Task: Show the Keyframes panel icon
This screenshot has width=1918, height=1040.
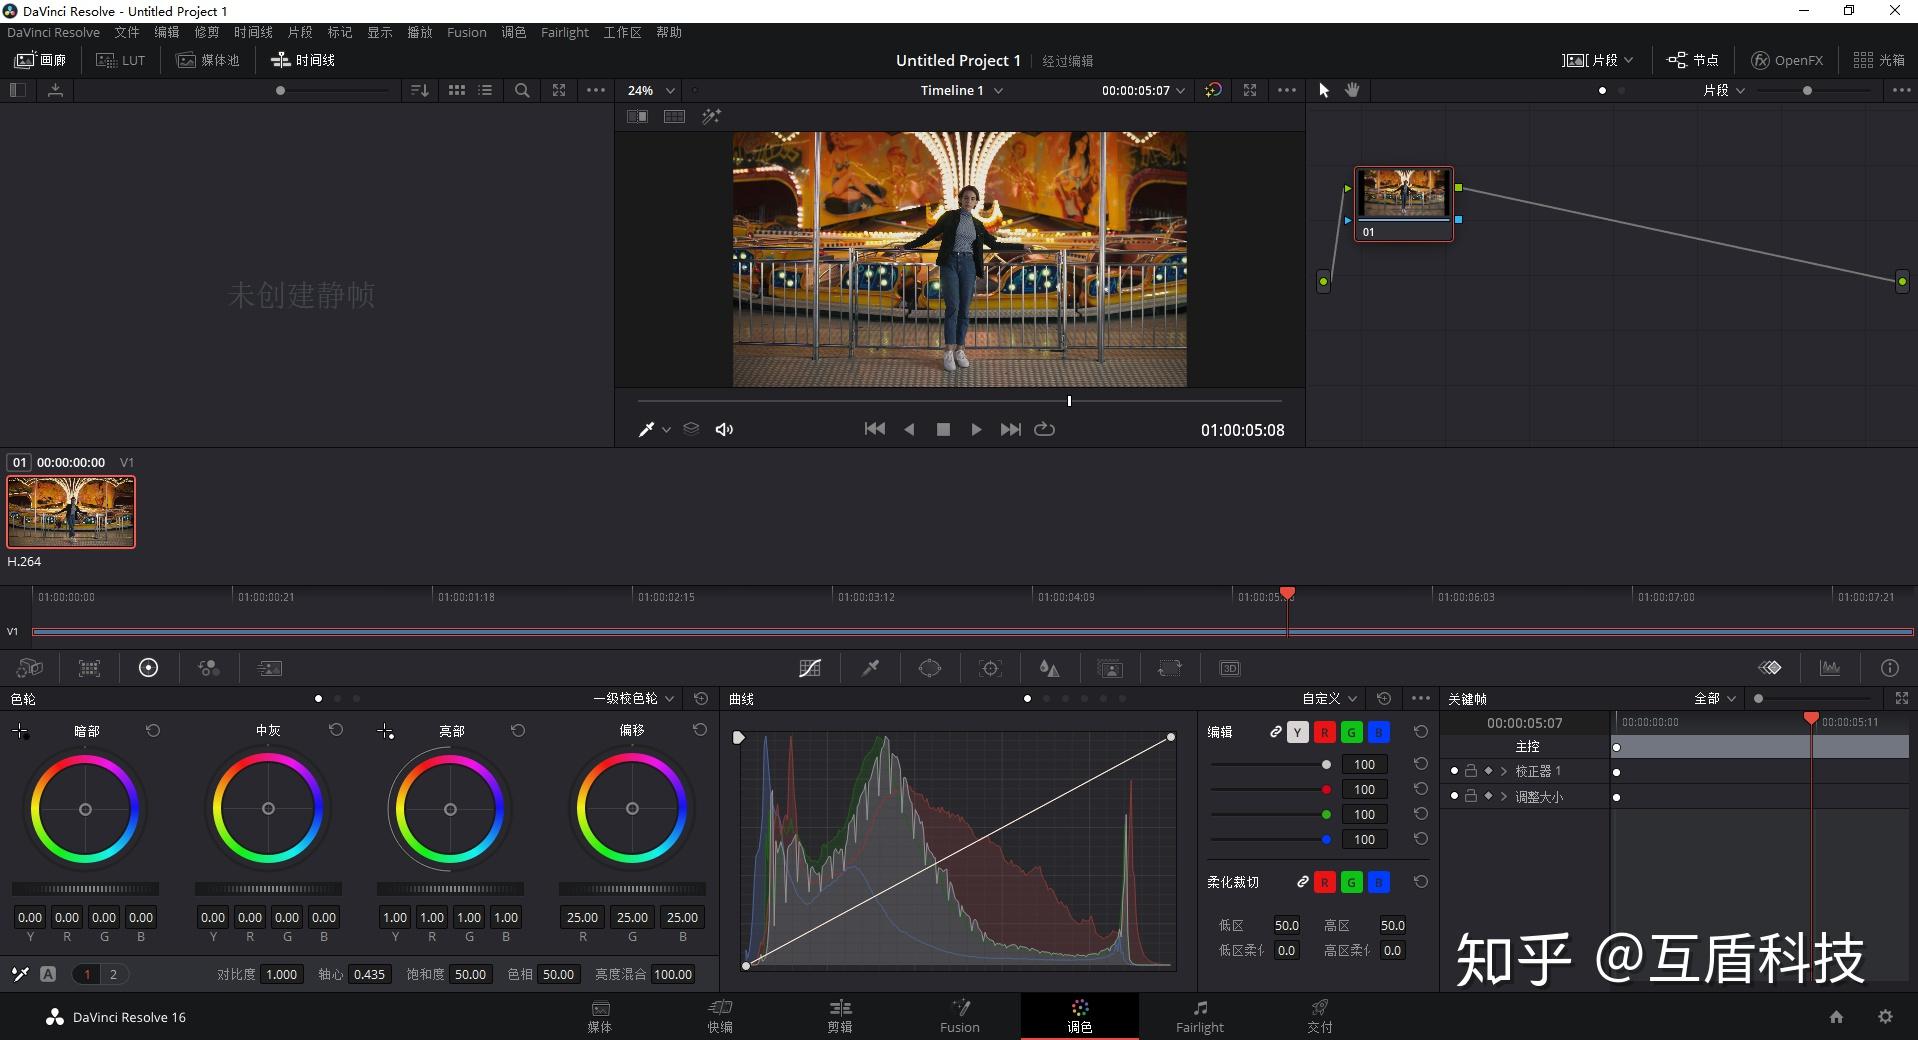Action: (1770, 668)
